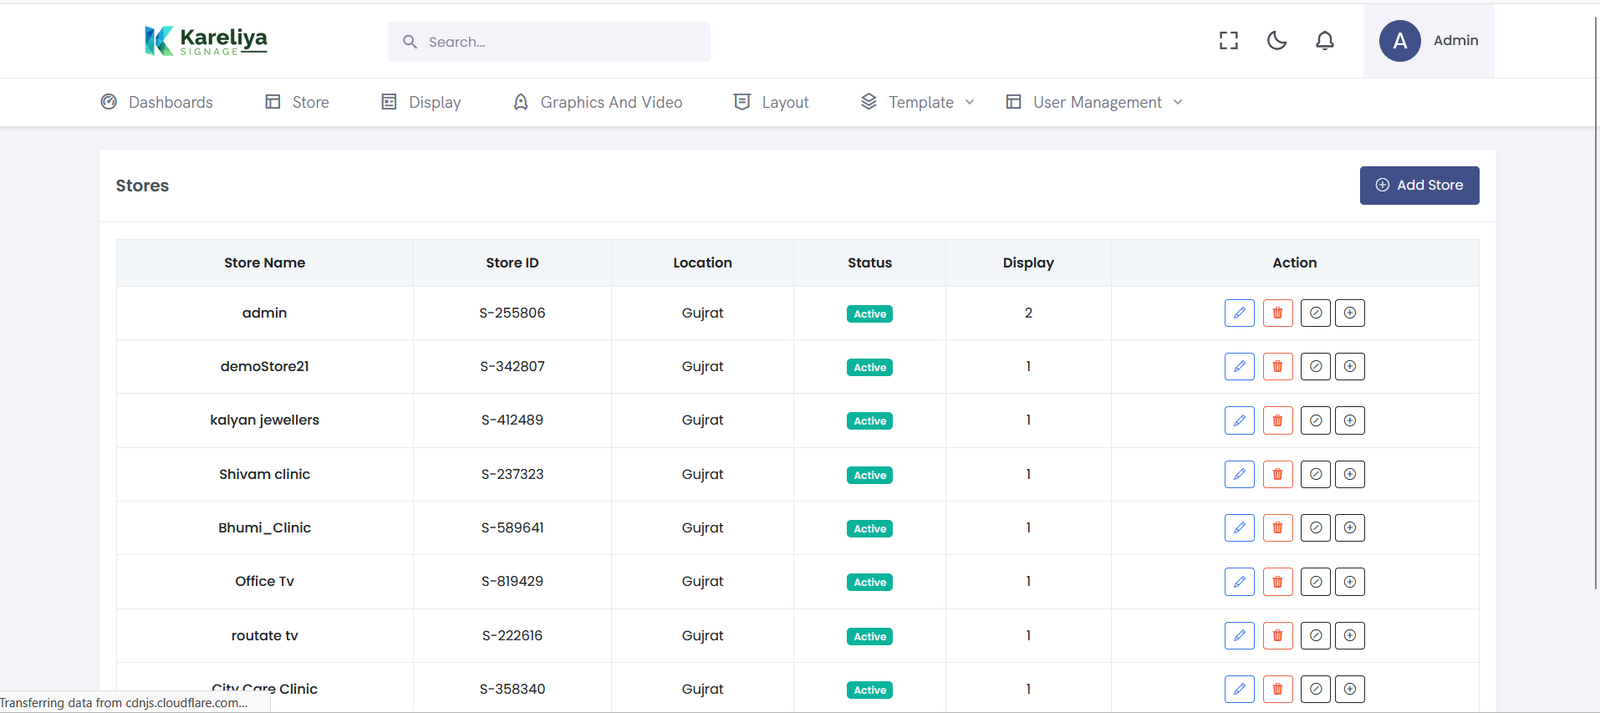Edit the admin store row
The height and width of the screenshot is (713, 1600).
(x=1240, y=313)
